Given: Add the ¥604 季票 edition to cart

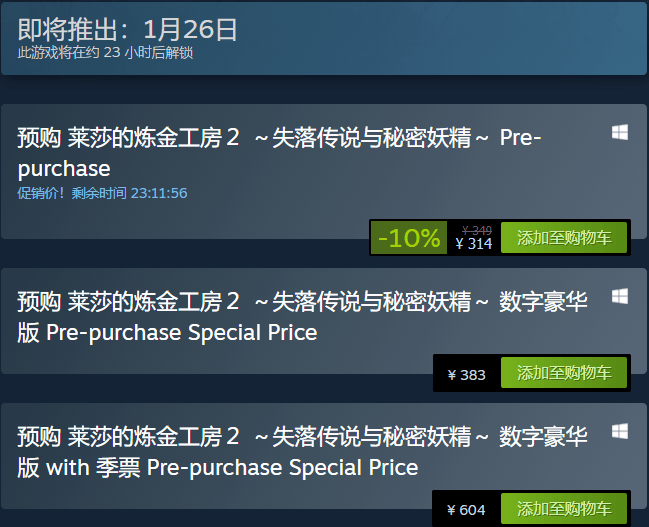Looking at the screenshot, I should pos(564,509).
